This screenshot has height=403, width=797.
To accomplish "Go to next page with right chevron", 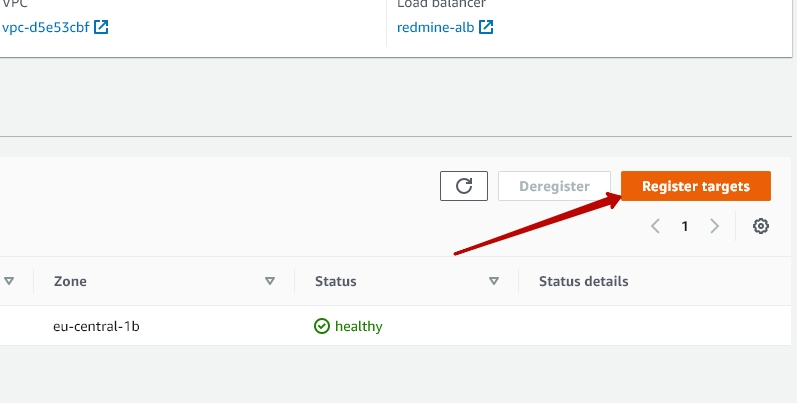I will tap(714, 226).
